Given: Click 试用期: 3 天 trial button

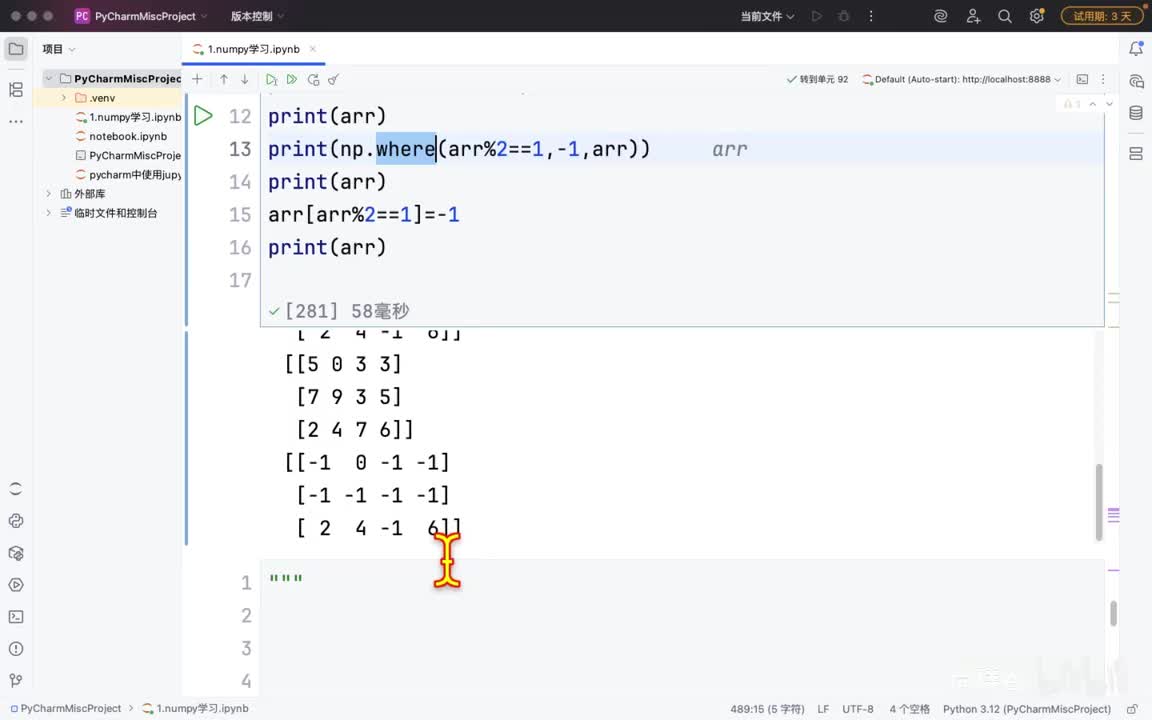Looking at the screenshot, I should pyautogui.click(x=1103, y=16).
